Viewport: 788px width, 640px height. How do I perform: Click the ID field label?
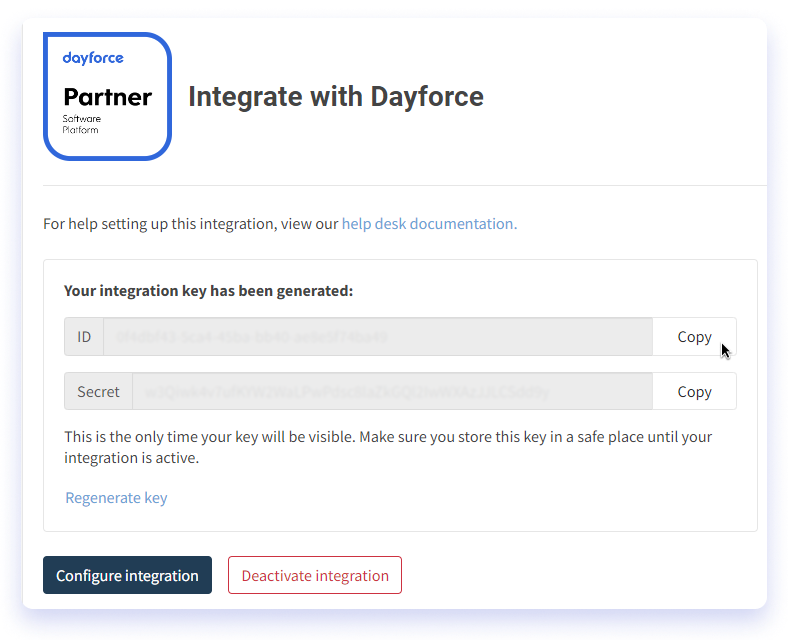84,337
